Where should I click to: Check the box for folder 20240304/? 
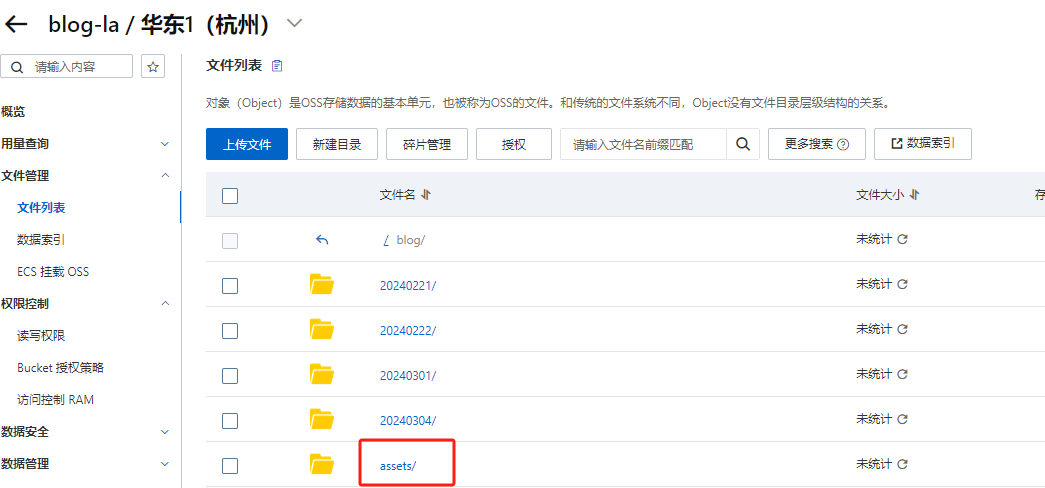click(230, 421)
